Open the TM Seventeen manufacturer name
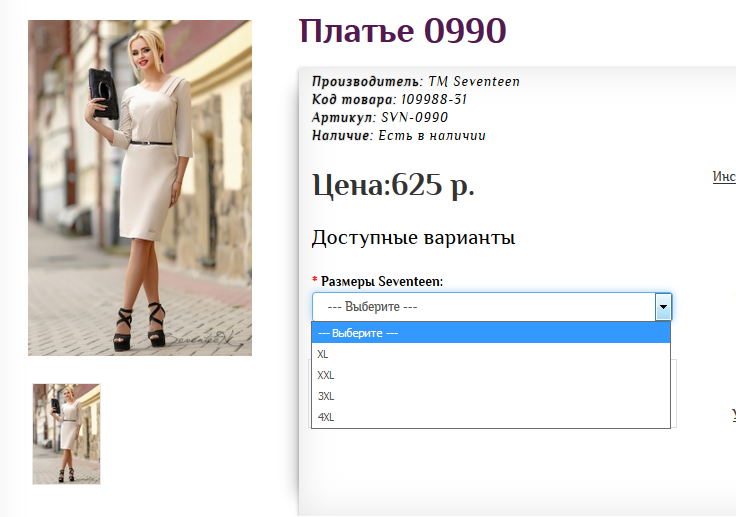 tap(473, 82)
